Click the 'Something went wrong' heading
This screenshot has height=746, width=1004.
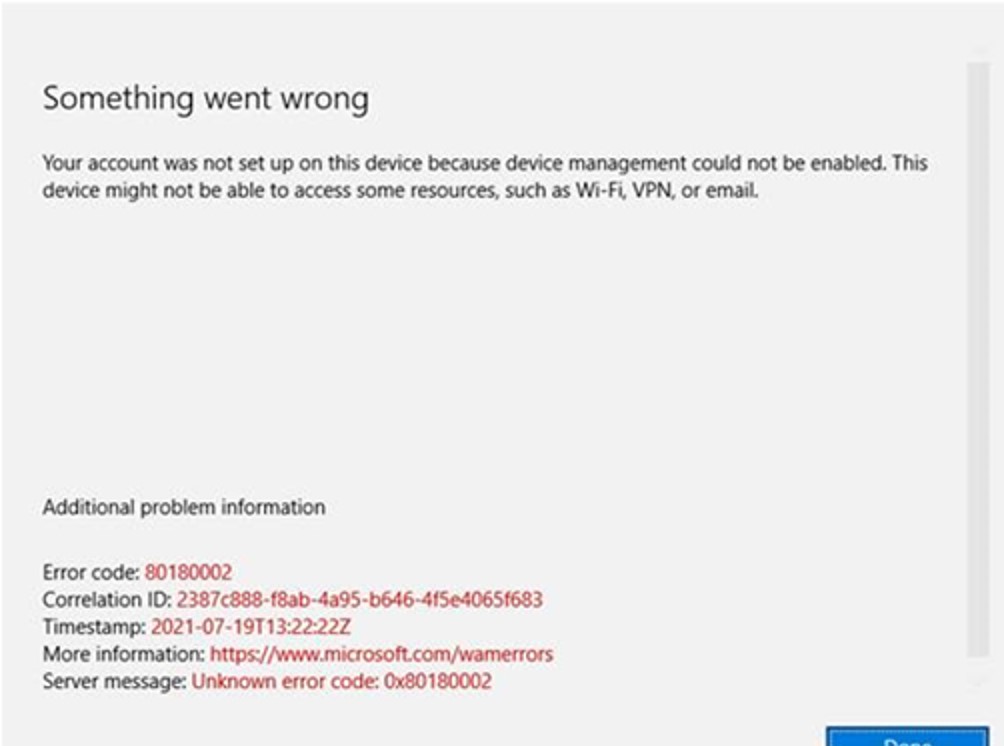click(206, 99)
